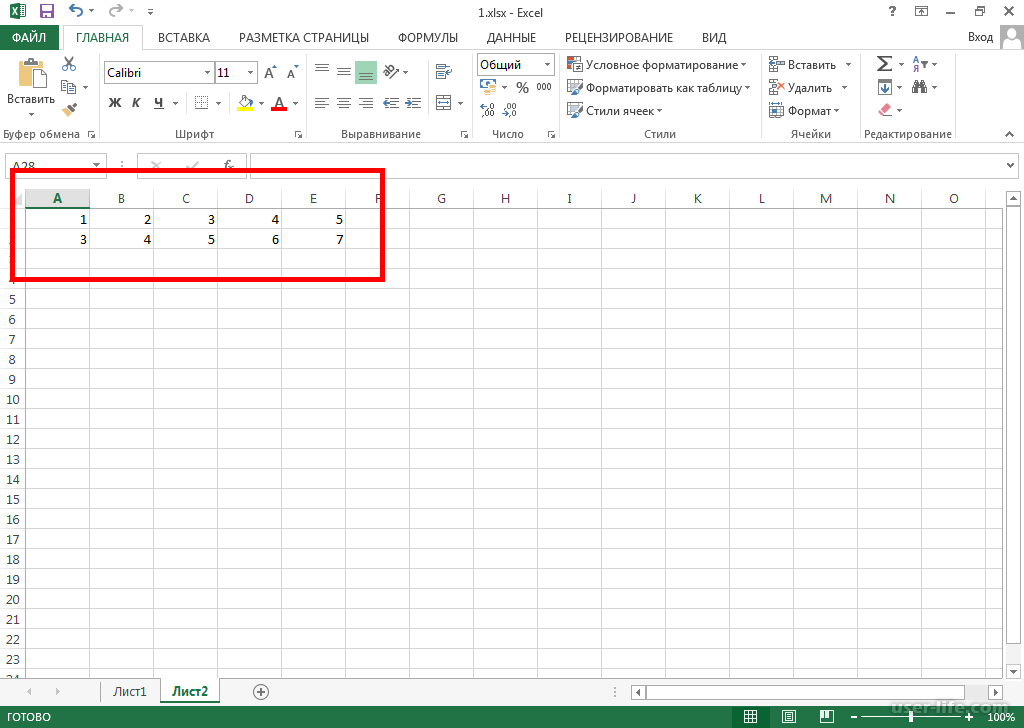The height and width of the screenshot is (728, 1024).
Task: Apply cell borders icon
Action: coord(202,103)
